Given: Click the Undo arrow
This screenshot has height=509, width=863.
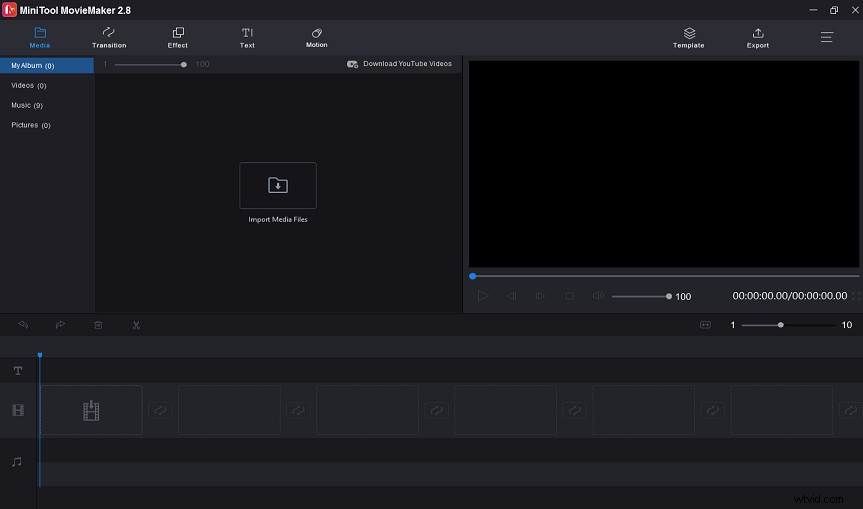Looking at the screenshot, I should (x=23, y=325).
